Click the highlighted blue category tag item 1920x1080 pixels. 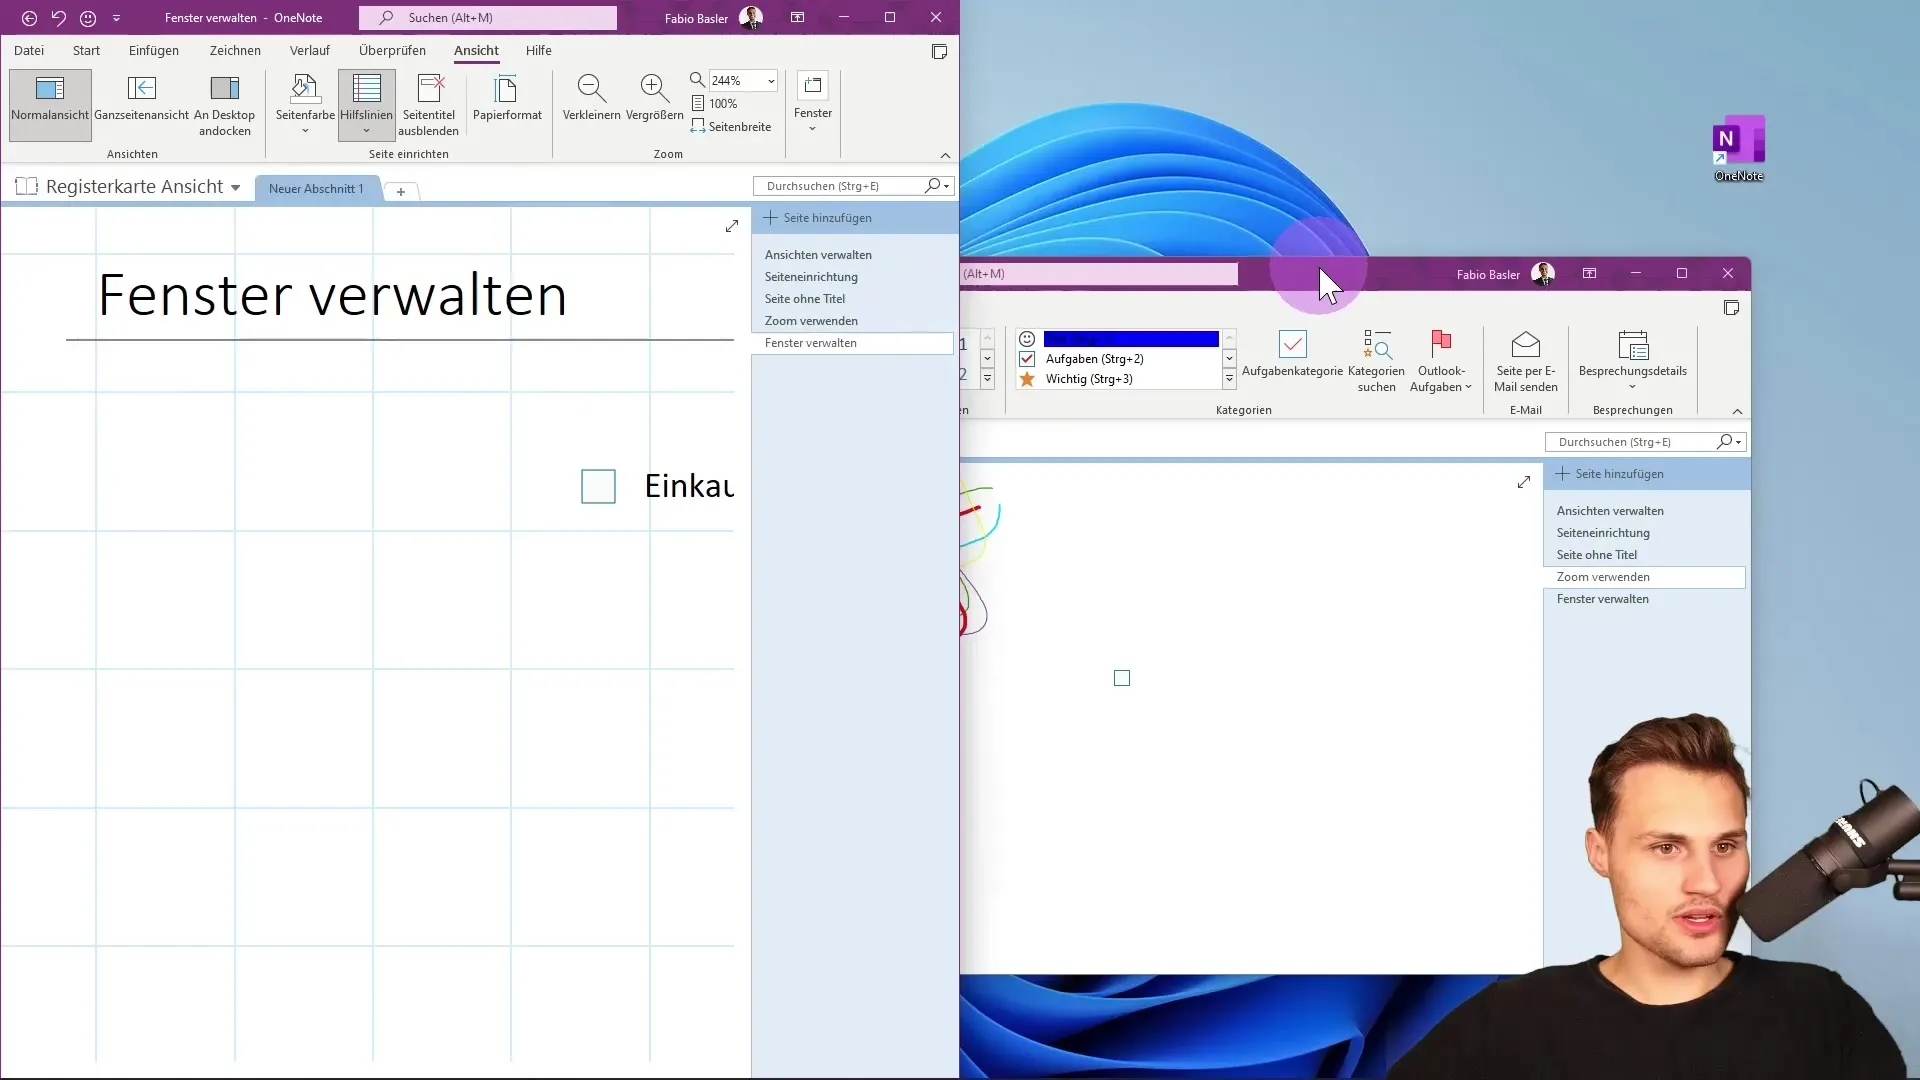(1130, 339)
